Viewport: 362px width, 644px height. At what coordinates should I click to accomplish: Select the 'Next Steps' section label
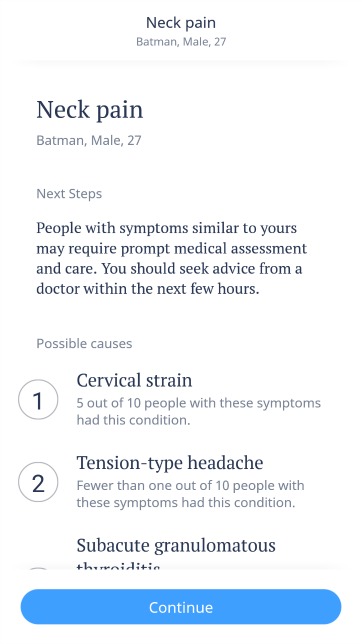[69, 193]
